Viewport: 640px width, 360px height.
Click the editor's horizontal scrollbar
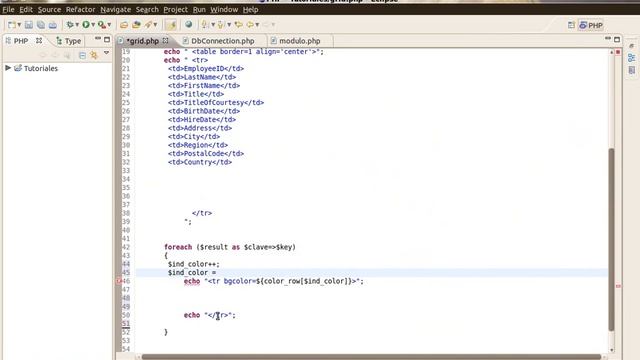pyautogui.click(x=371, y=357)
